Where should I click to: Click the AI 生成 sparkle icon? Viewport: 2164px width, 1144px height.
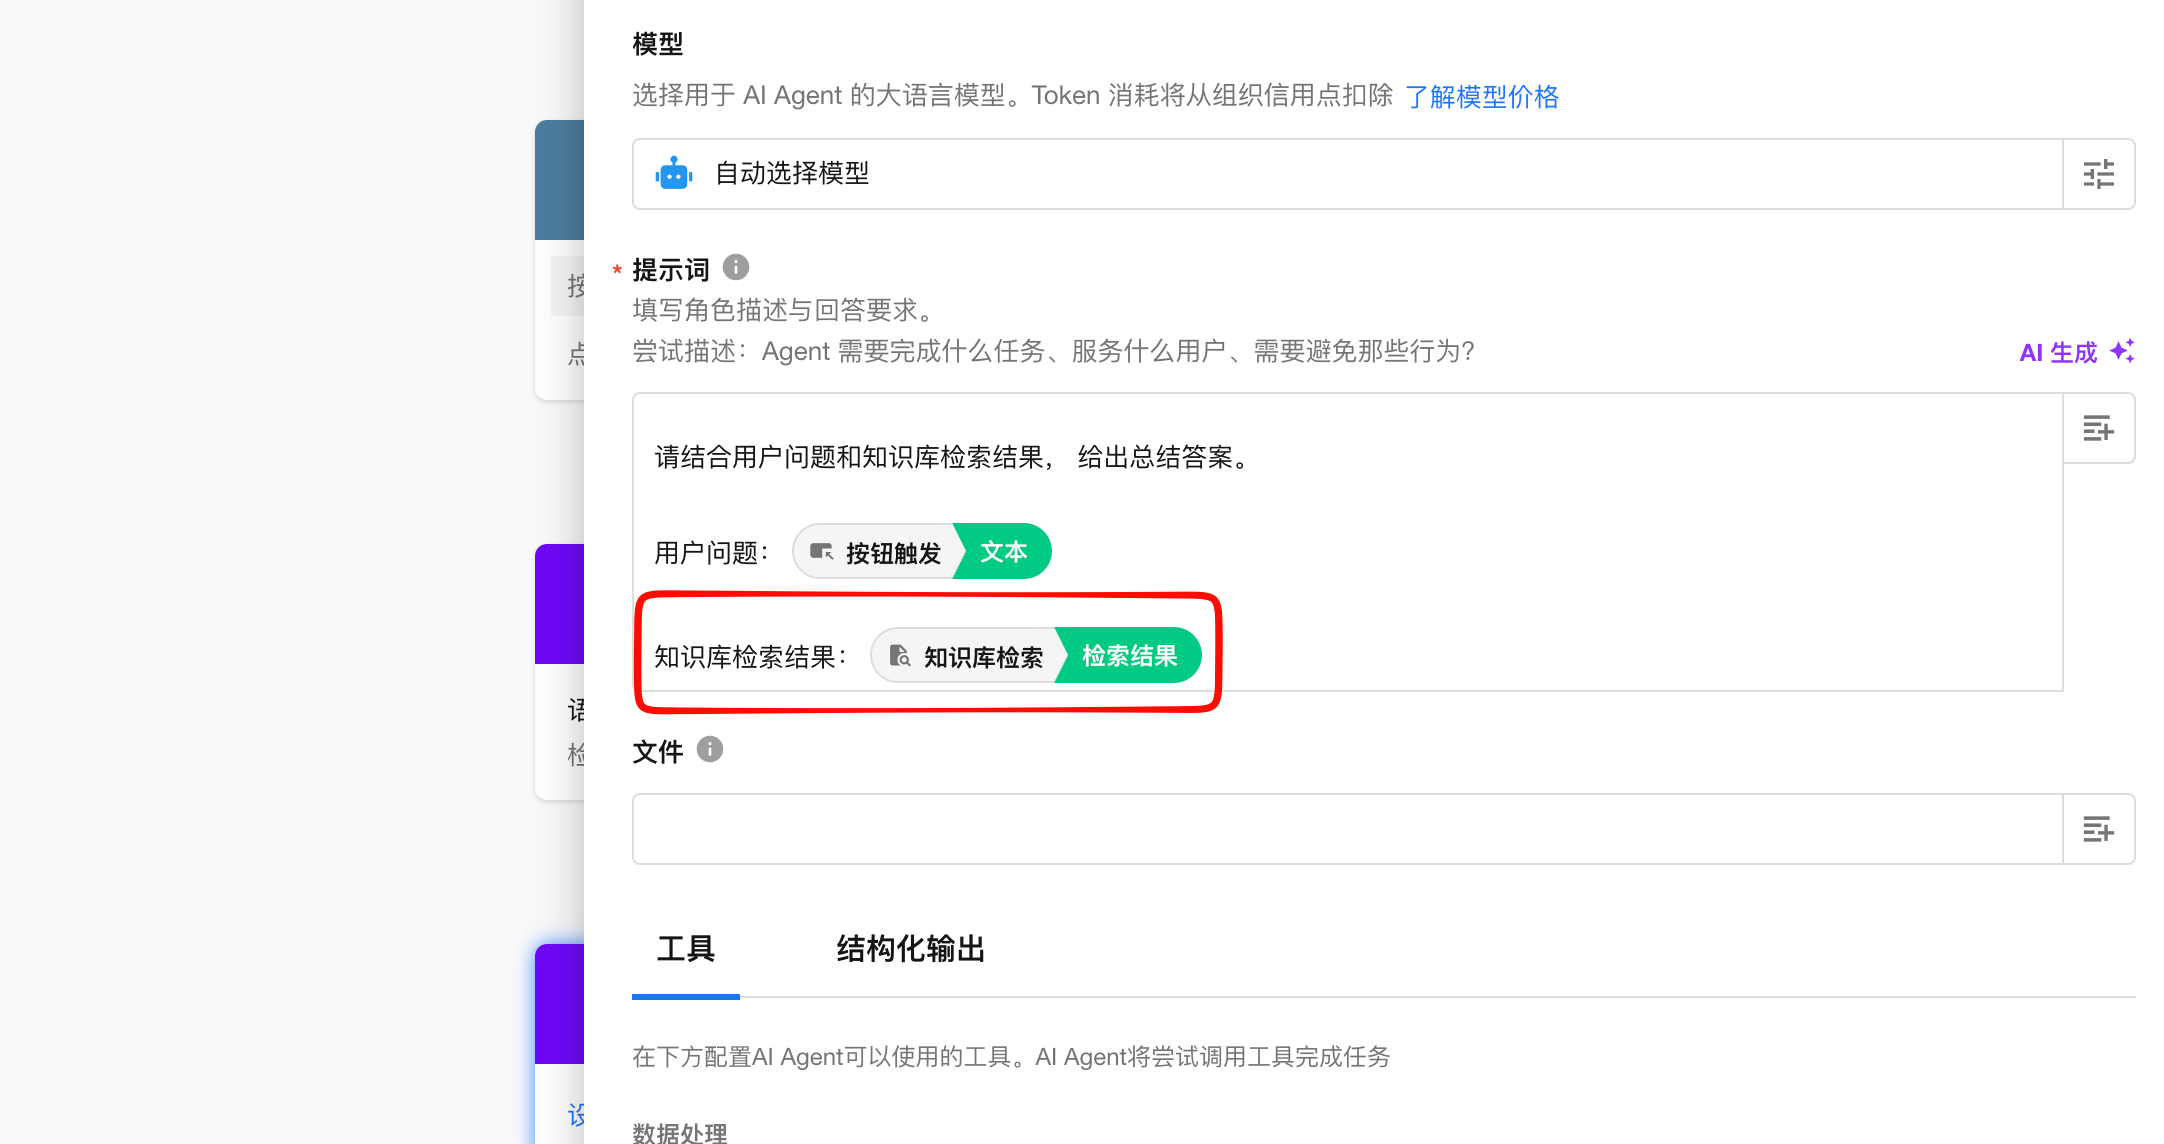(2122, 351)
